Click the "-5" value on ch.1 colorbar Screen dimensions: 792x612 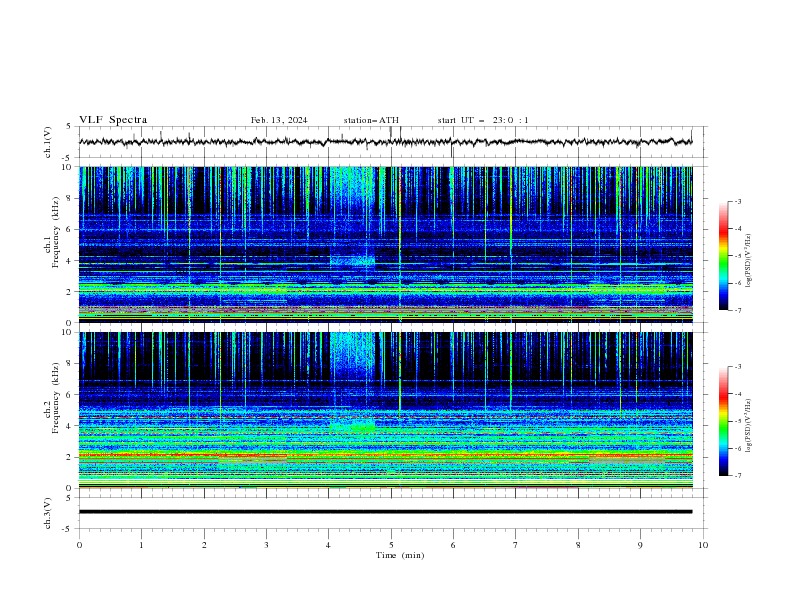coord(738,256)
